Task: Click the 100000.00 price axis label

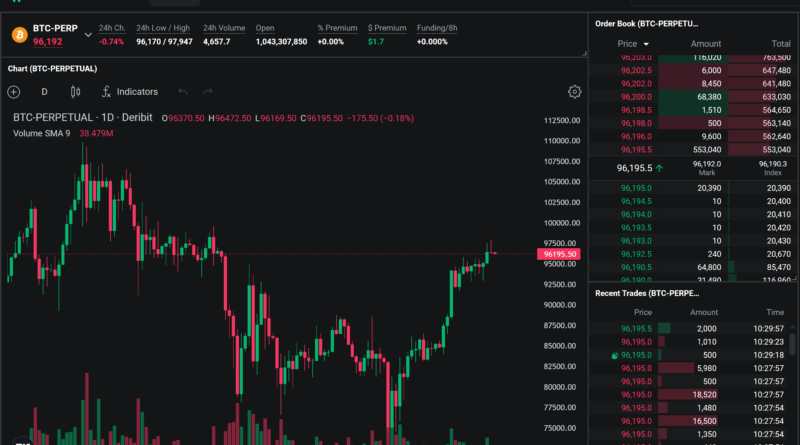Action: 562,223
